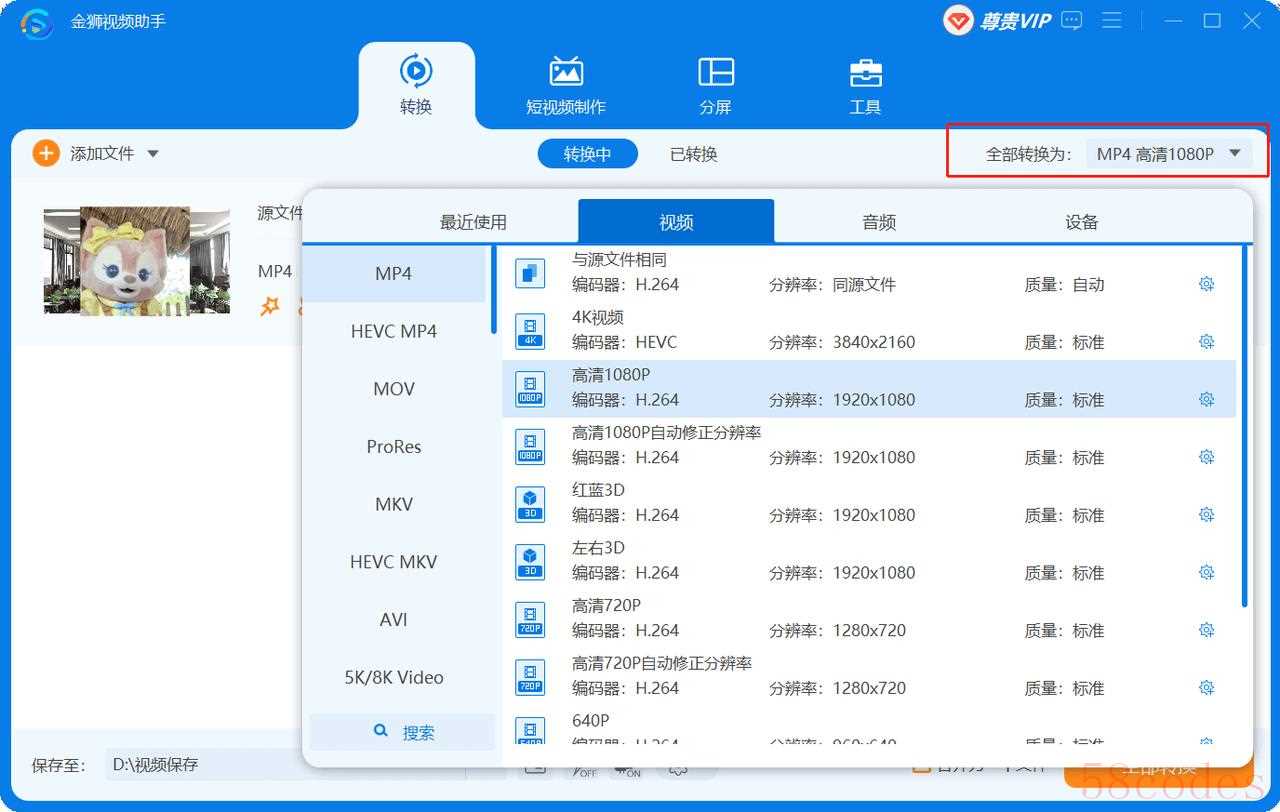Select HEVC MKV in the format list
Screen dimensions: 1280x812
coord(394,562)
